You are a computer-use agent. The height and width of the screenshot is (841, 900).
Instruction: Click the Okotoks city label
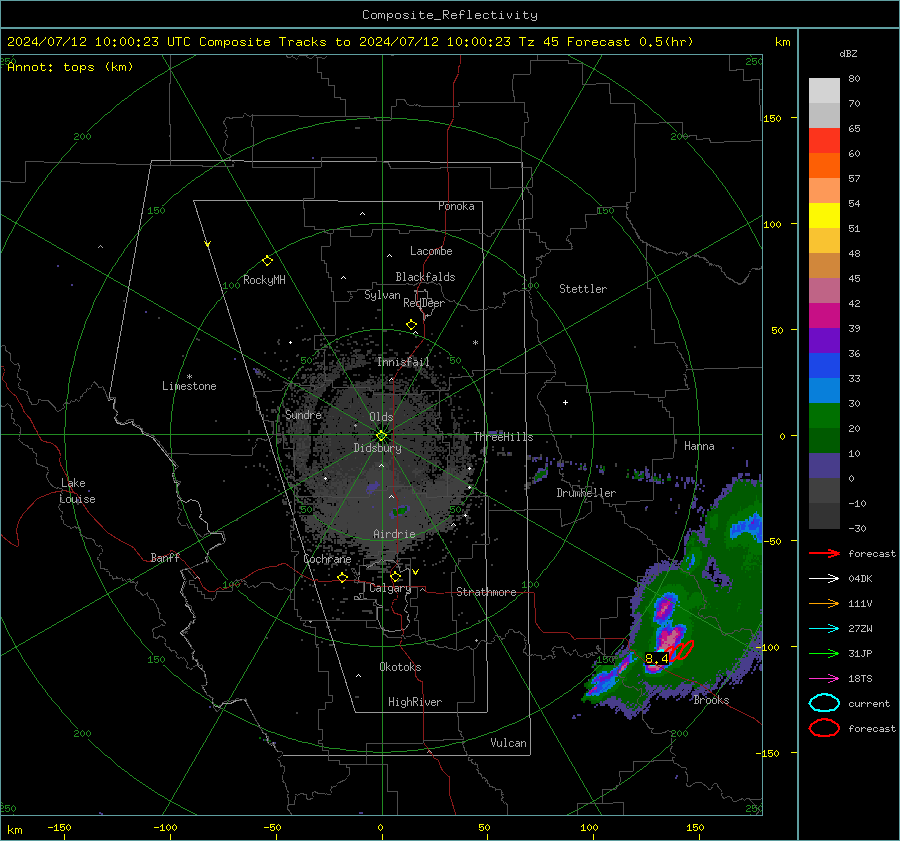[x=400, y=667]
